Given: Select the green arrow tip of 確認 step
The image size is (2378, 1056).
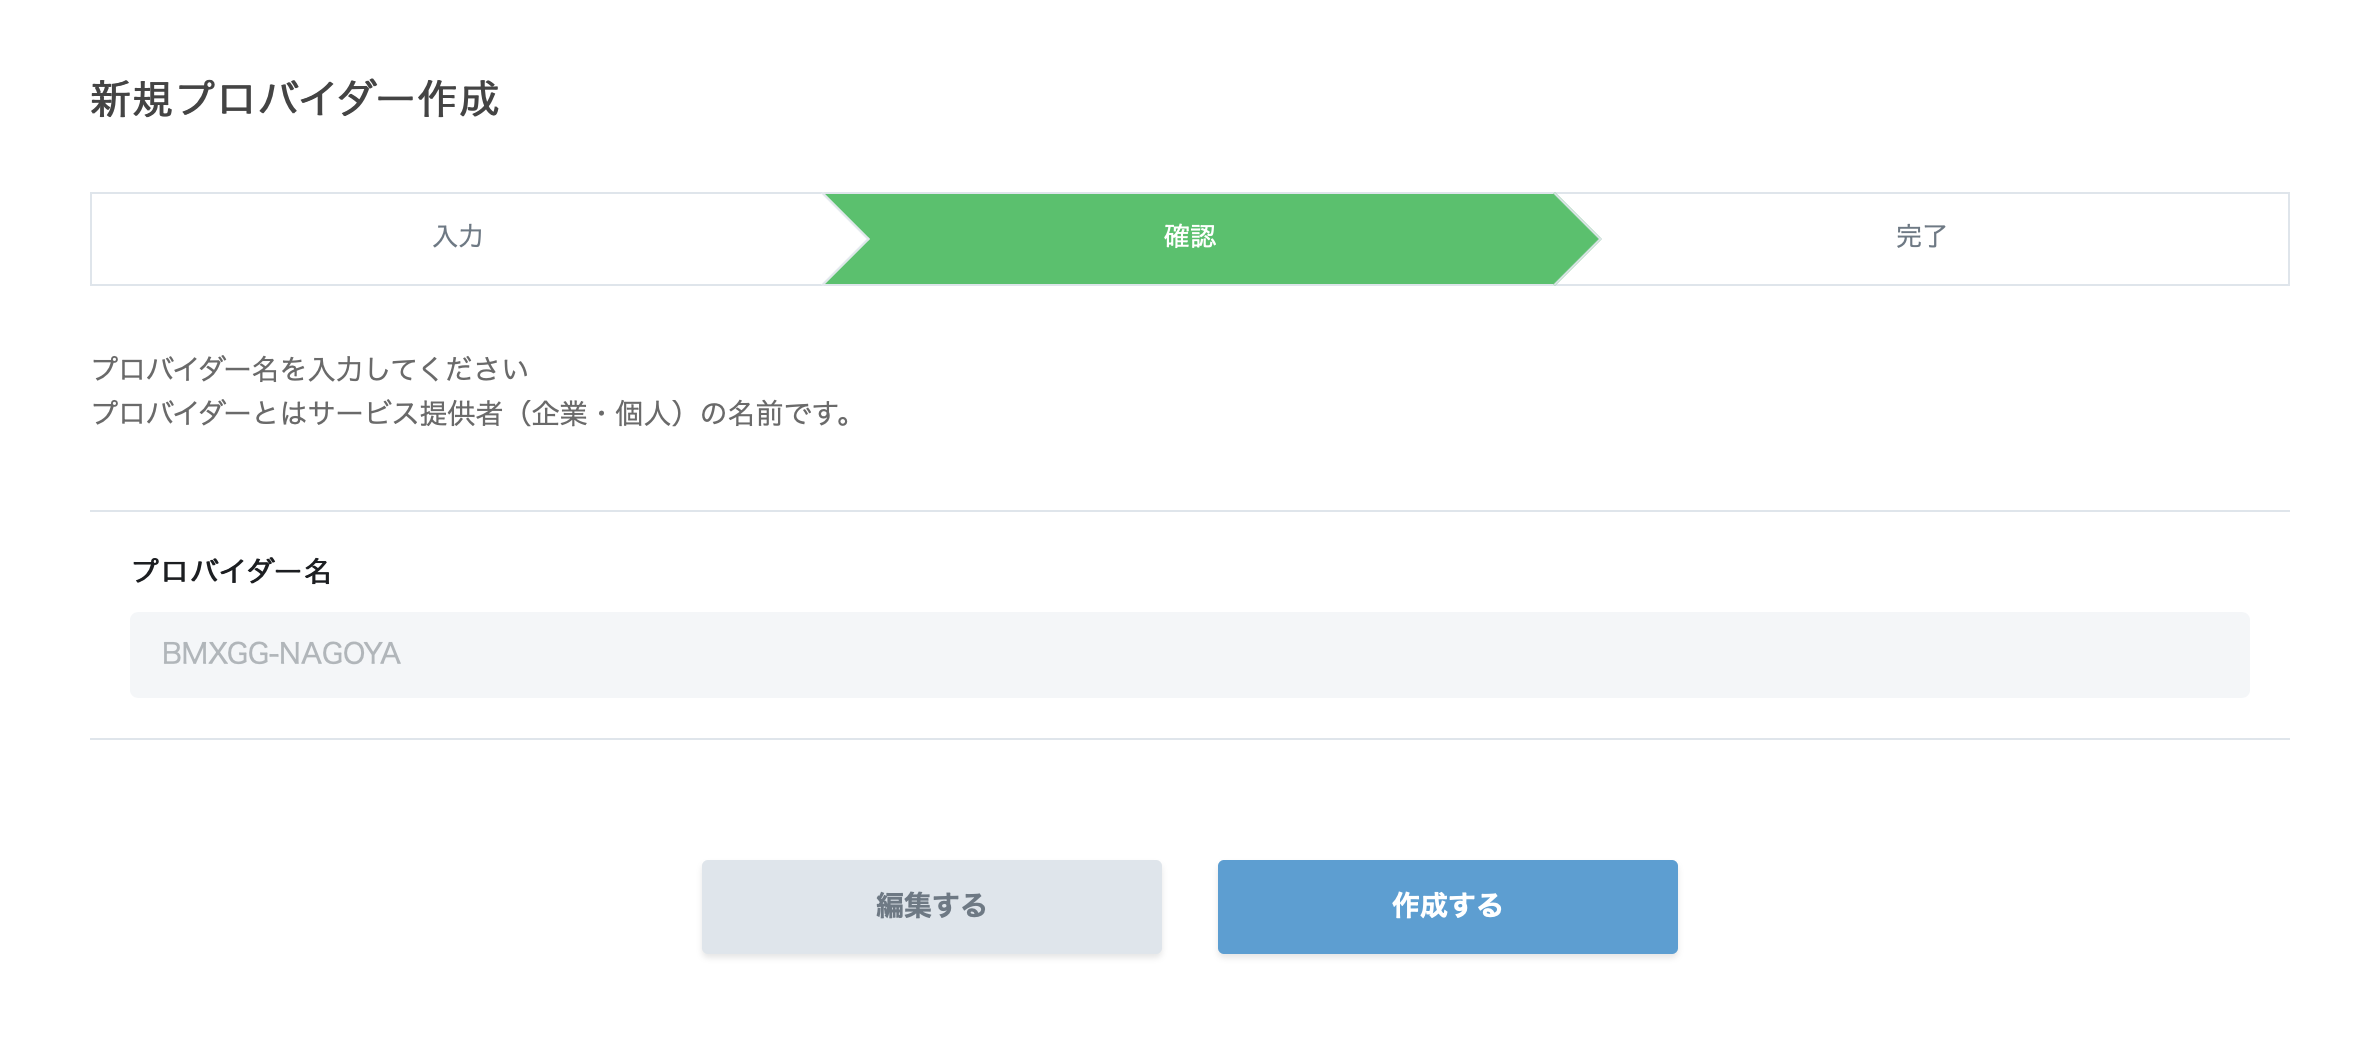Looking at the screenshot, I should (x=1590, y=239).
